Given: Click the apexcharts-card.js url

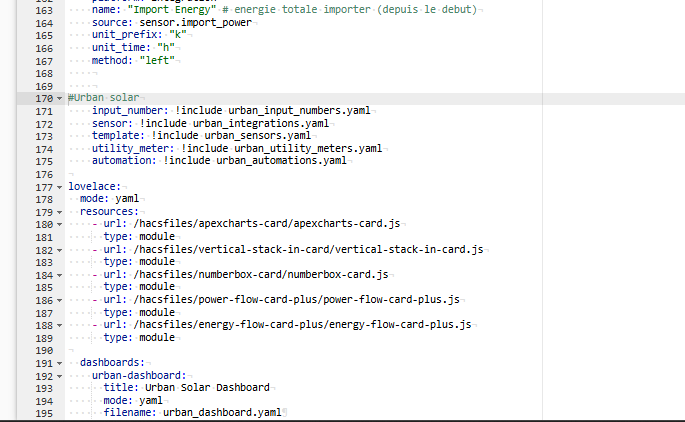Looking at the screenshot, I should point(266,224).
